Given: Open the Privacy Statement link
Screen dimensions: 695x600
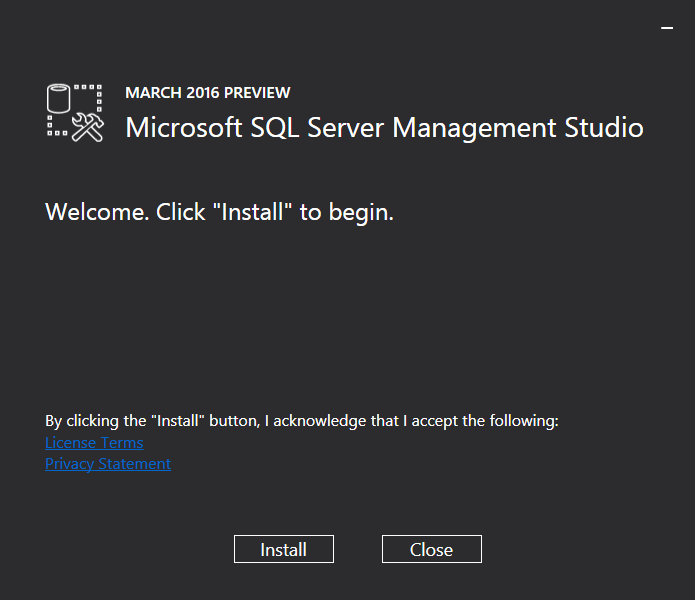Looking at the screenshot, I should pos(108,464).
